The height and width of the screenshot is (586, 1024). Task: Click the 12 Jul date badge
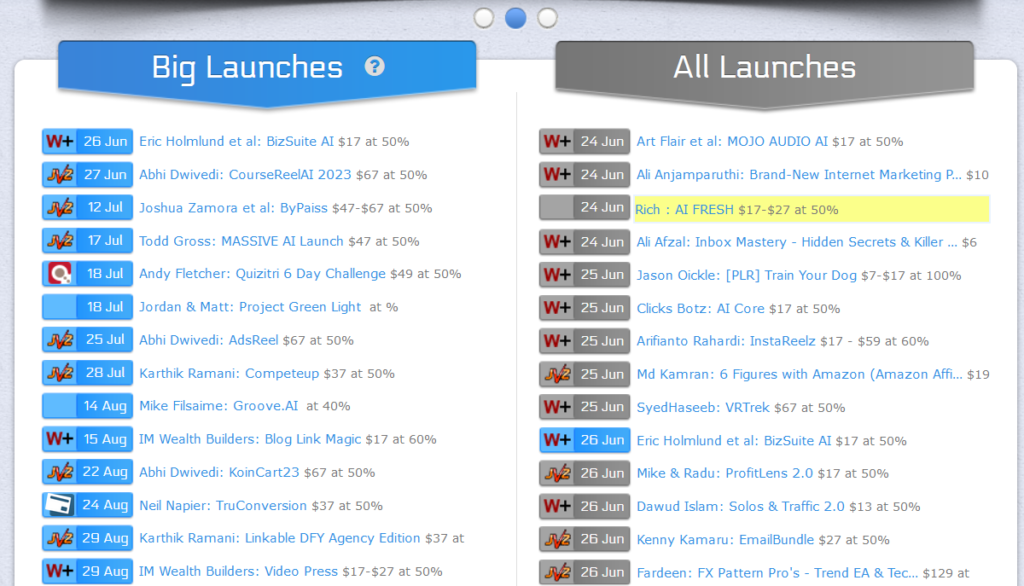pos(104,208)
